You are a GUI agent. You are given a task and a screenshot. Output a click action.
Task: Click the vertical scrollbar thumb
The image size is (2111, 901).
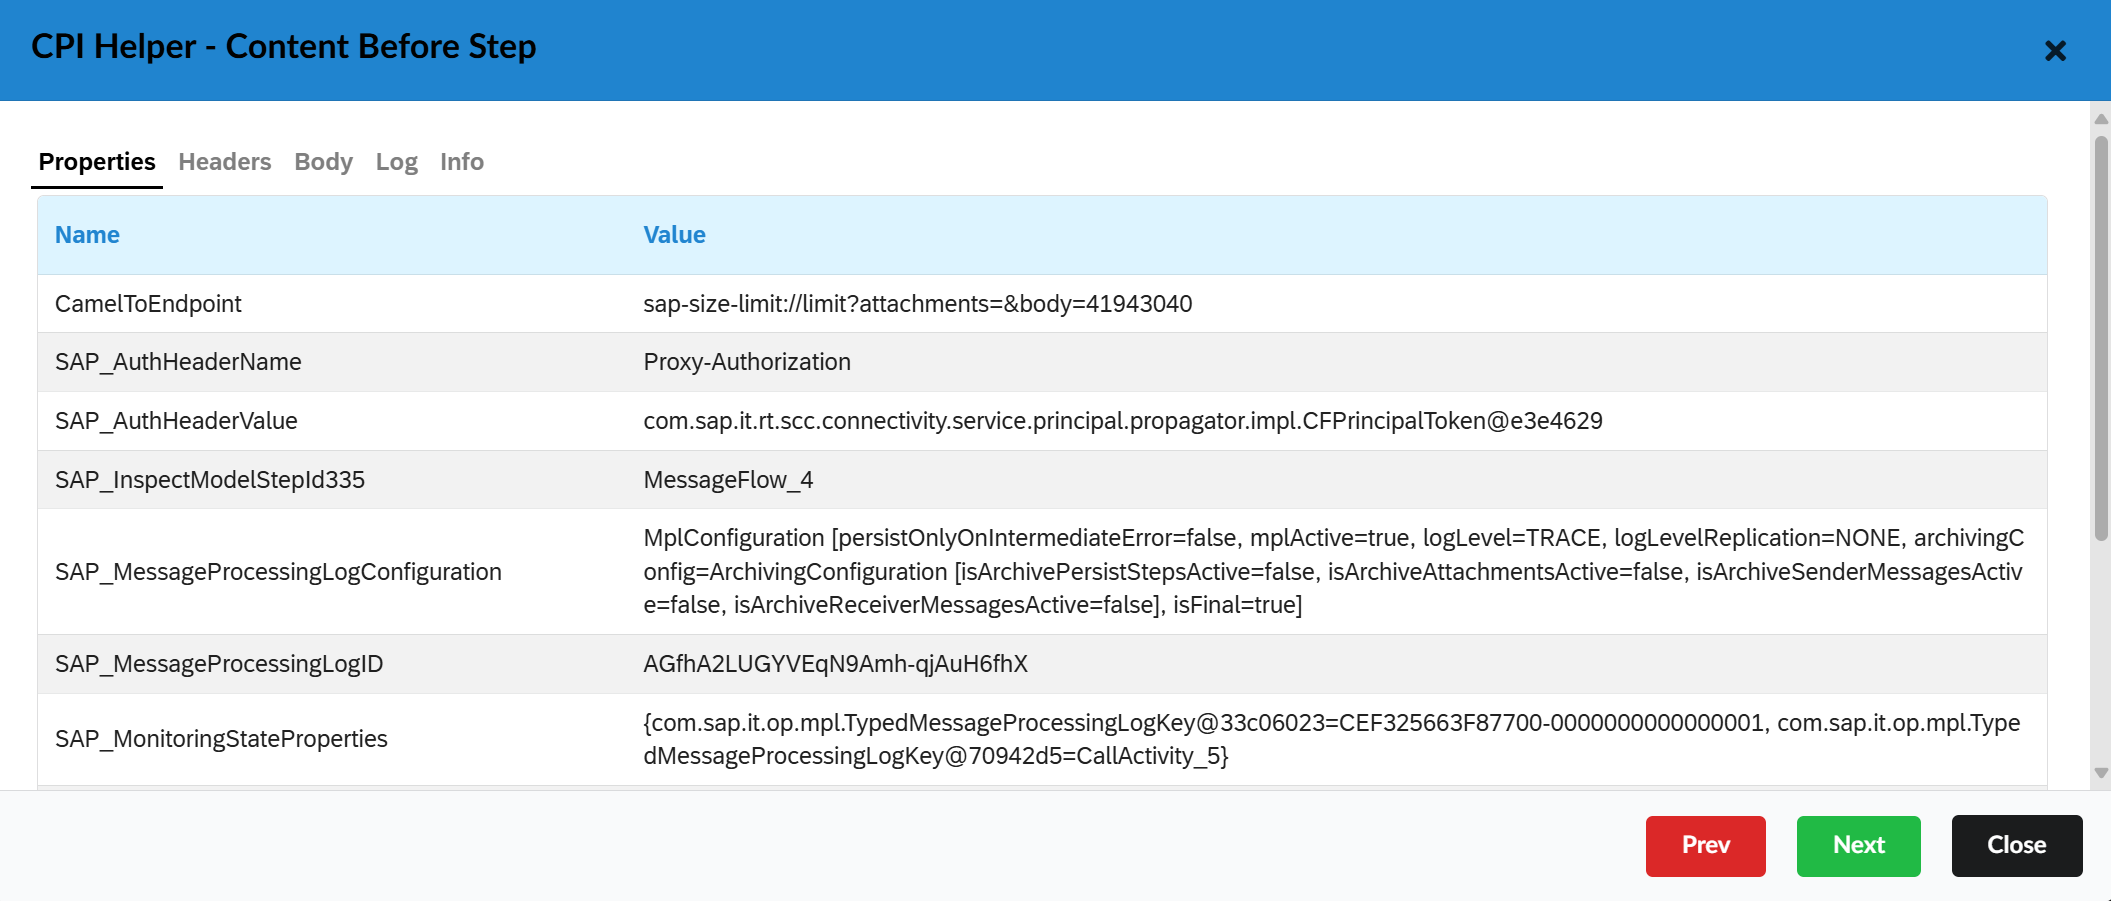coord(2101,340)
